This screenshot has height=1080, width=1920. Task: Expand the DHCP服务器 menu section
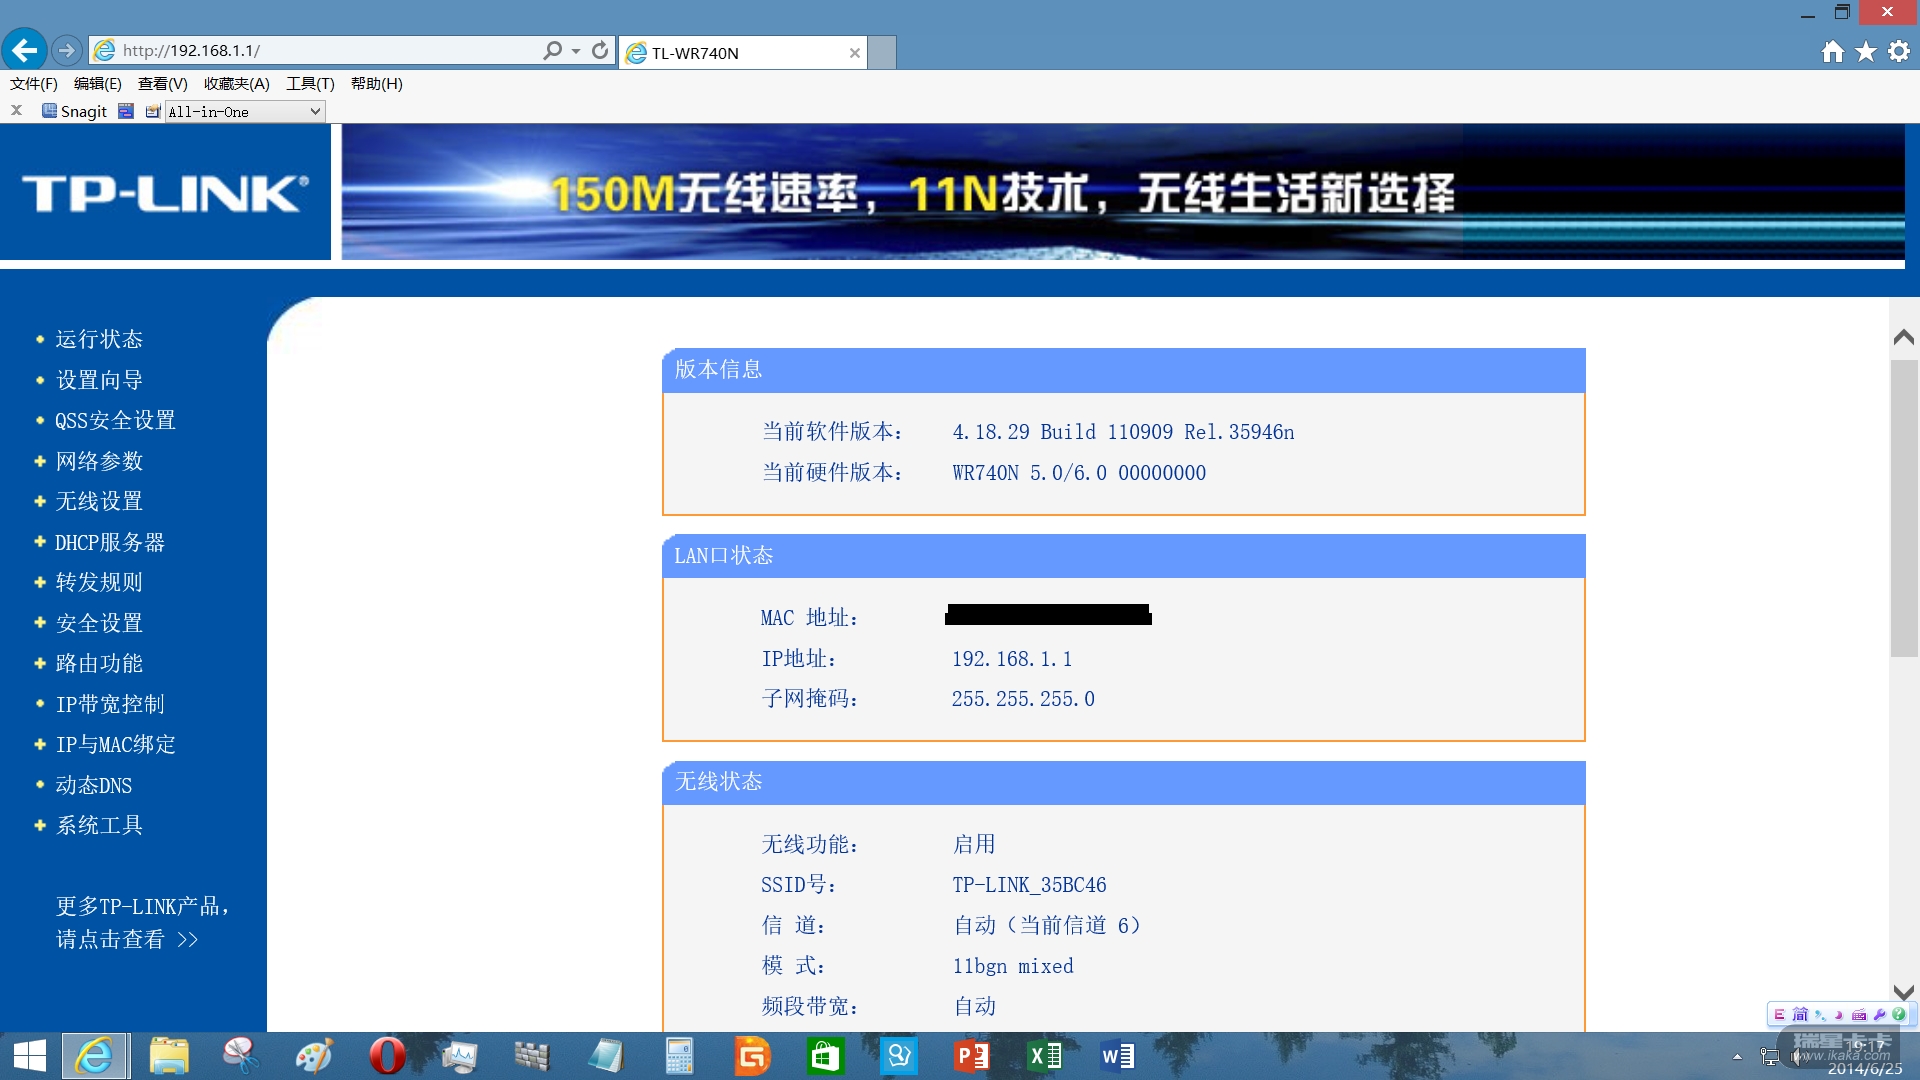[109, 542]
